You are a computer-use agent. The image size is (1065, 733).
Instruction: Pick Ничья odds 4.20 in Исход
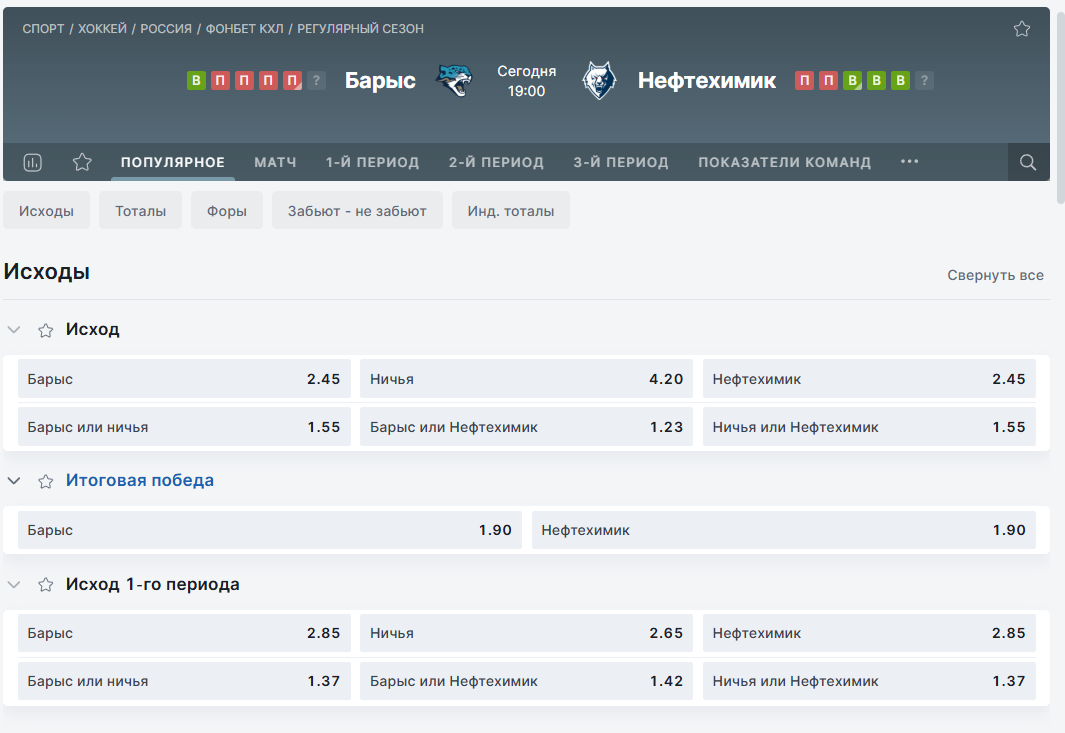point(526,379)
